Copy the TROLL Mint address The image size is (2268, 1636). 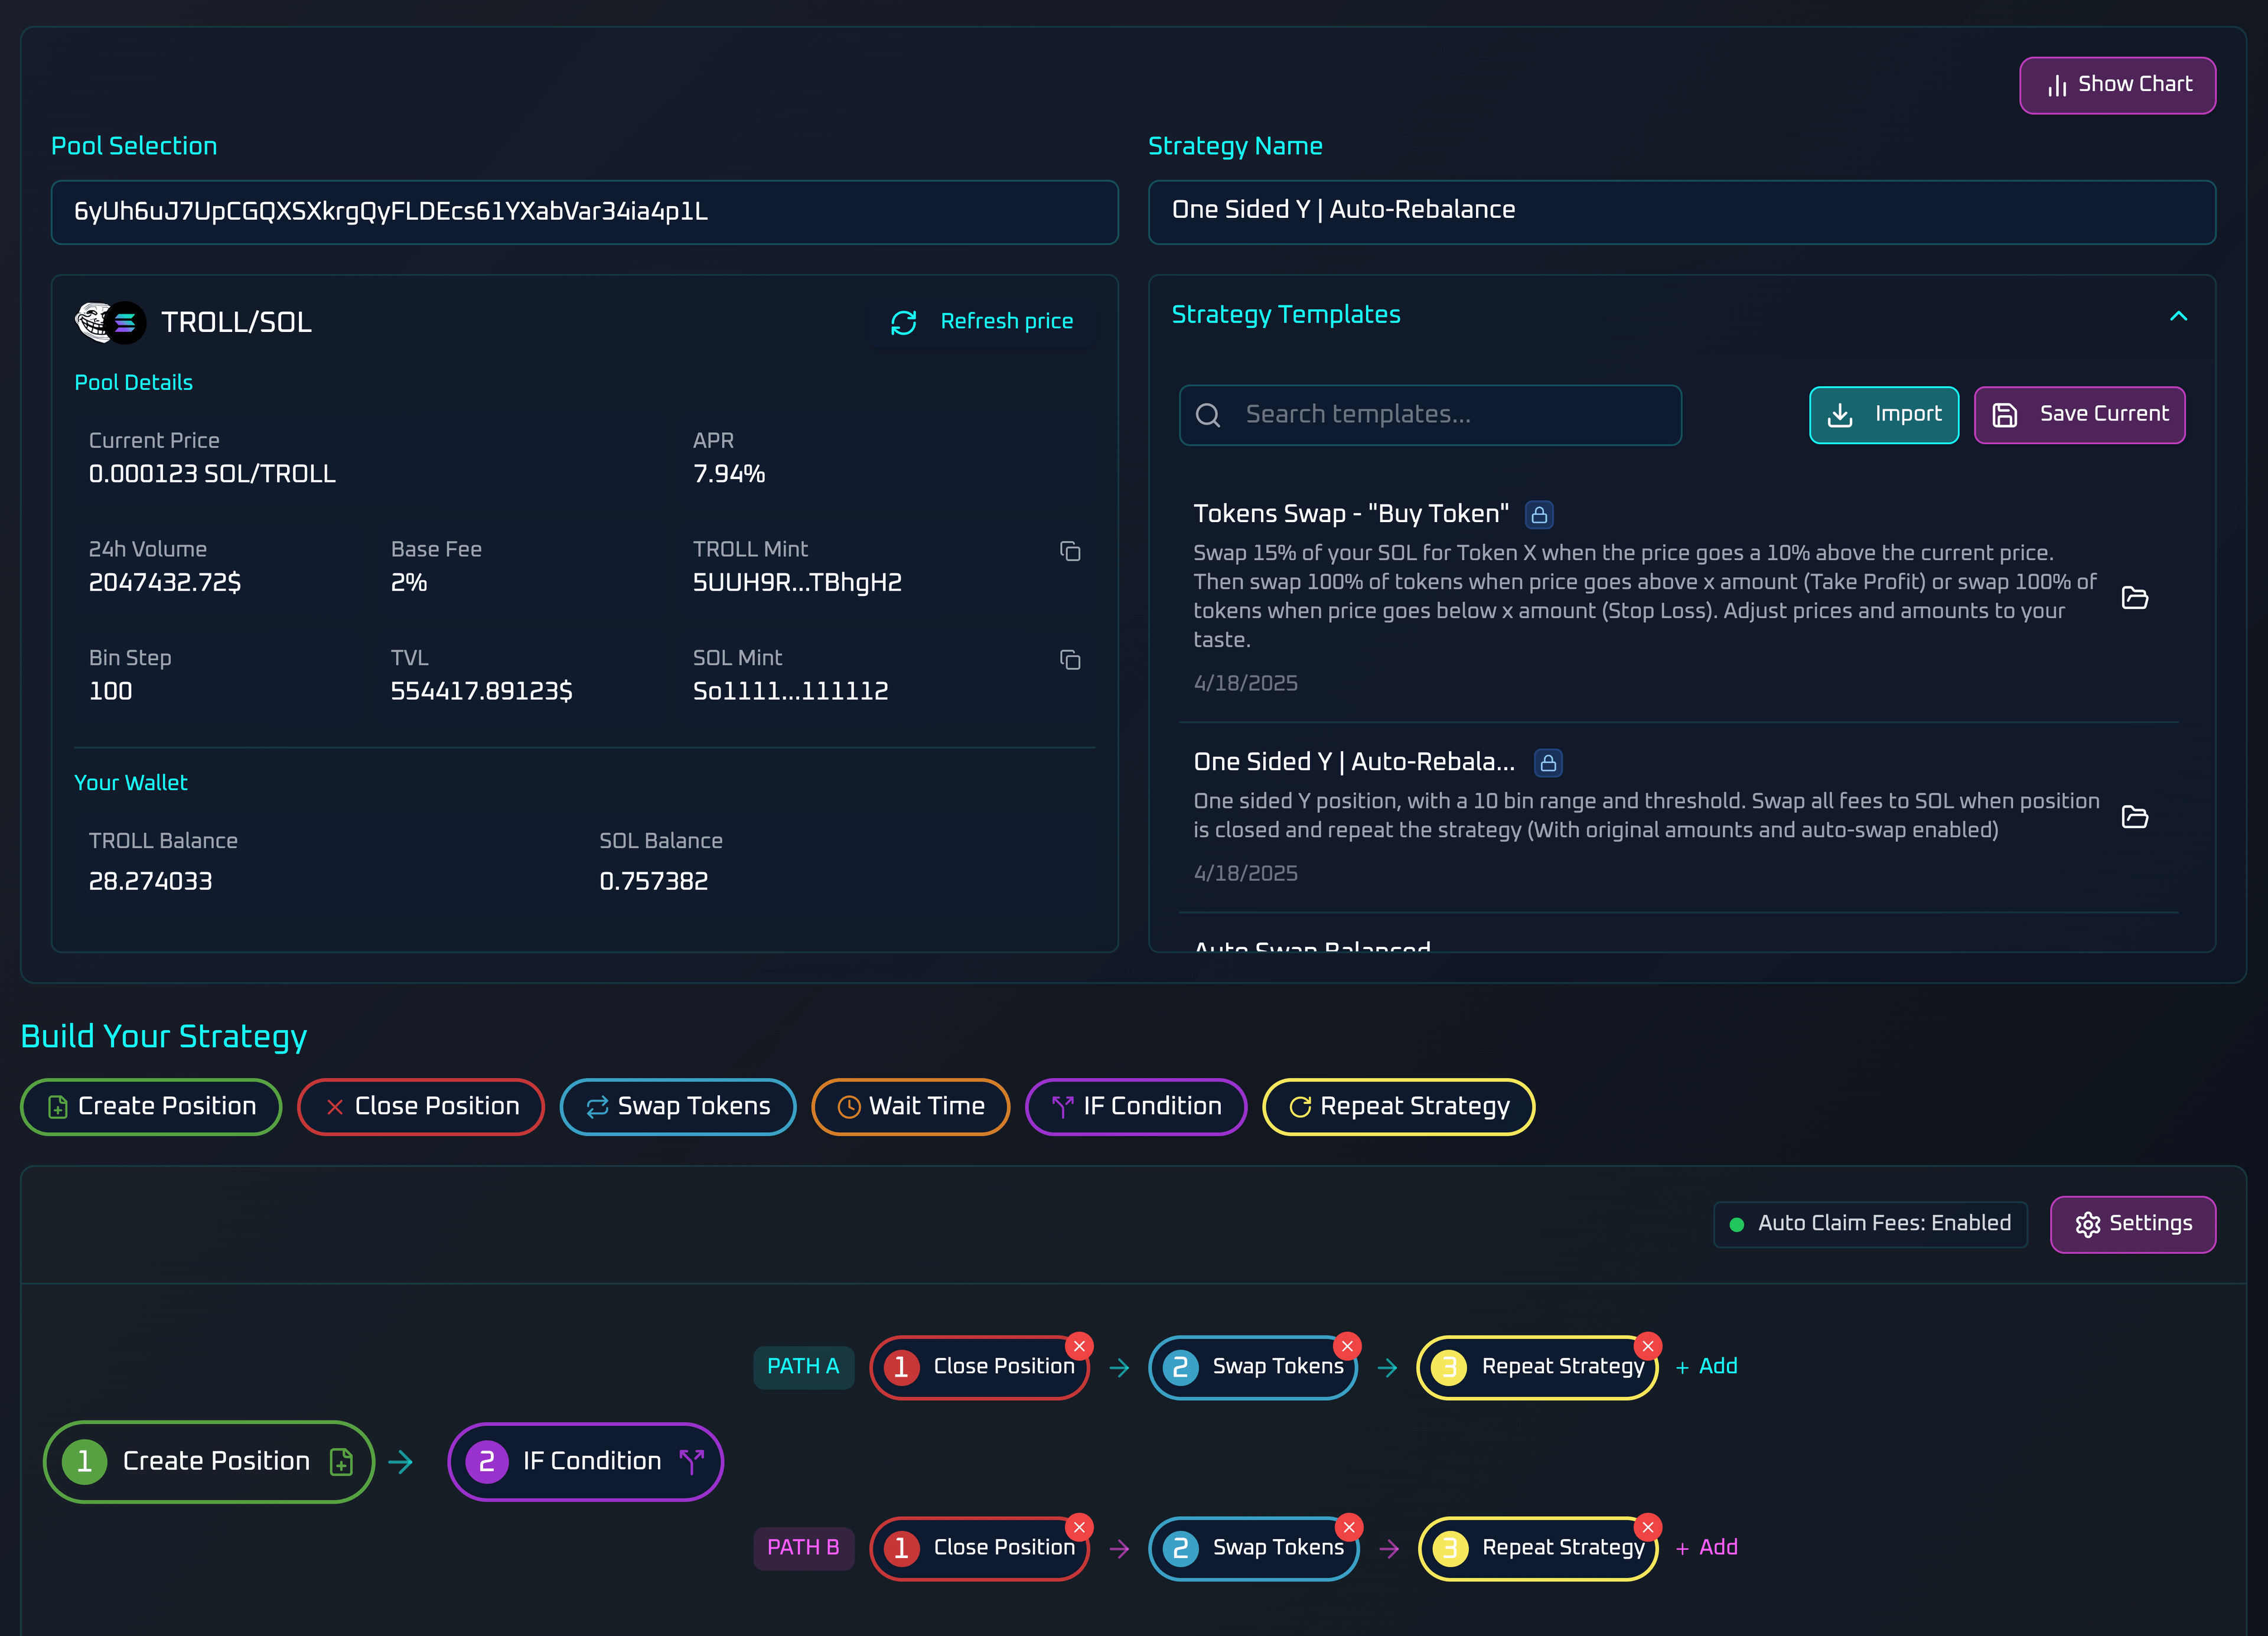click(1069, 551)
